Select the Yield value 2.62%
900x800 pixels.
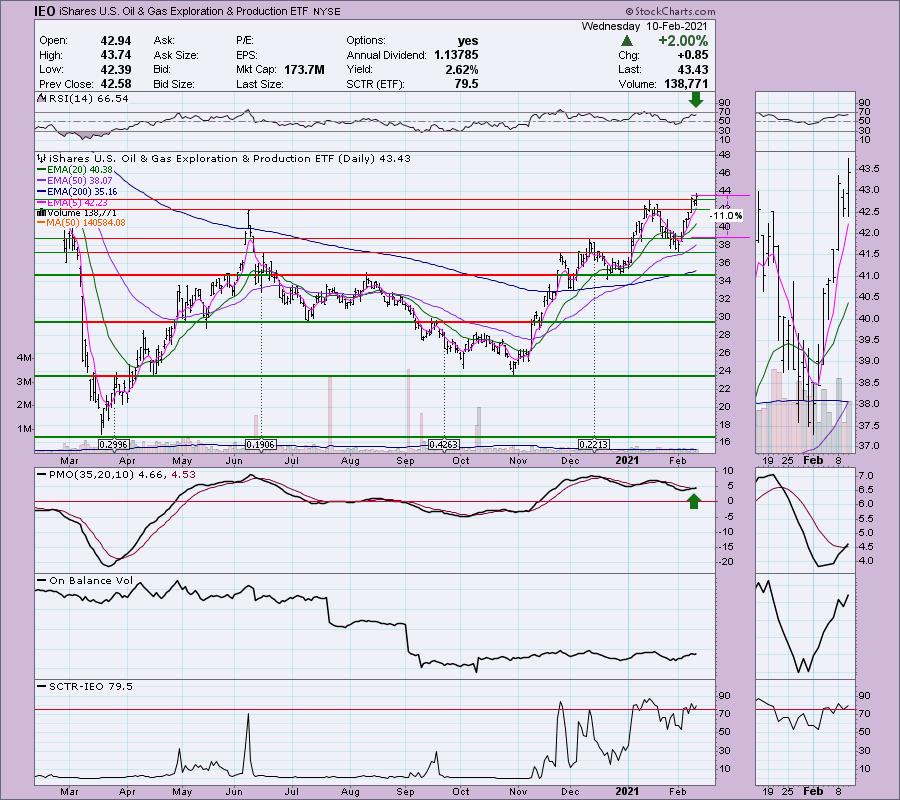pyautogui.click(x=461, y=69)
